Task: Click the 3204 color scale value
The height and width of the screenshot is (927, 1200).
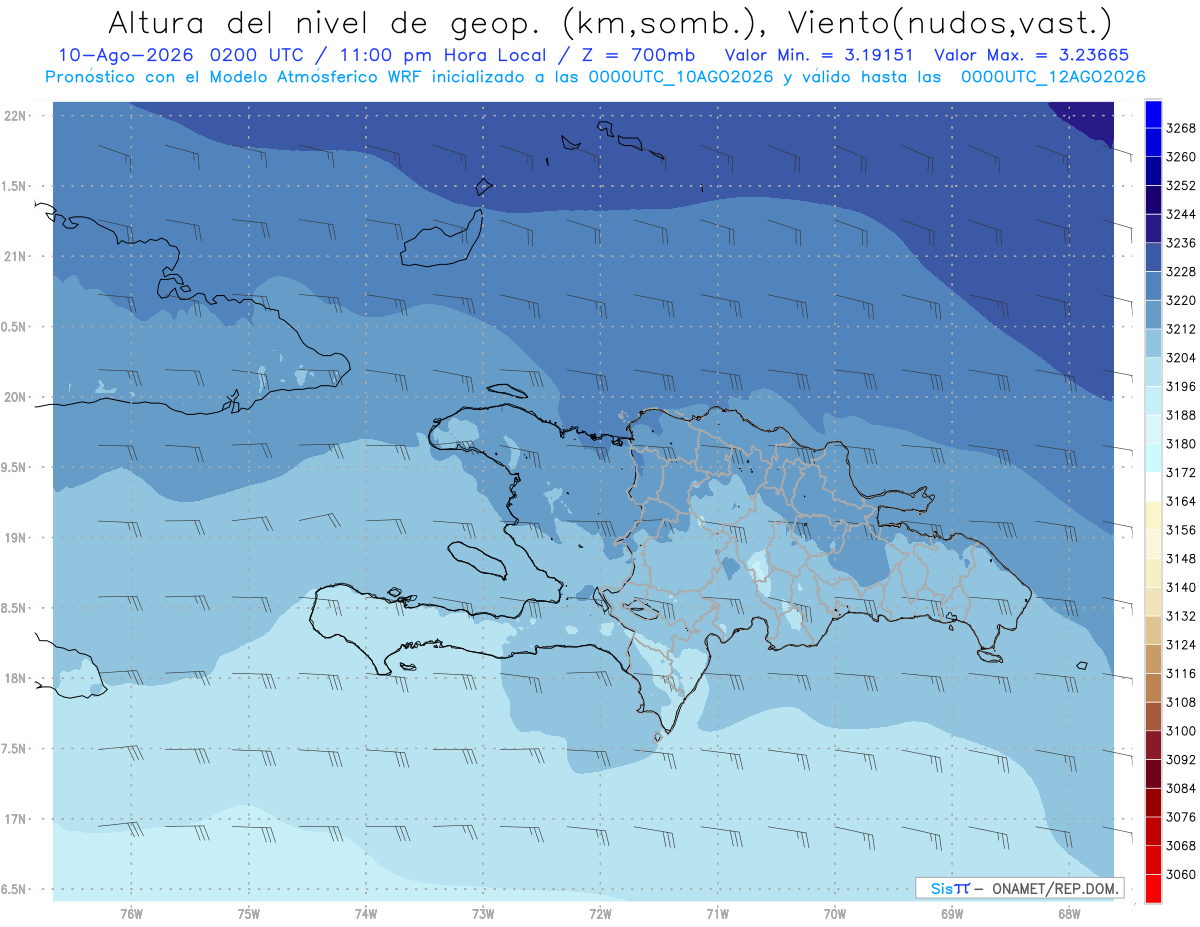Action: click(1181, 358)
